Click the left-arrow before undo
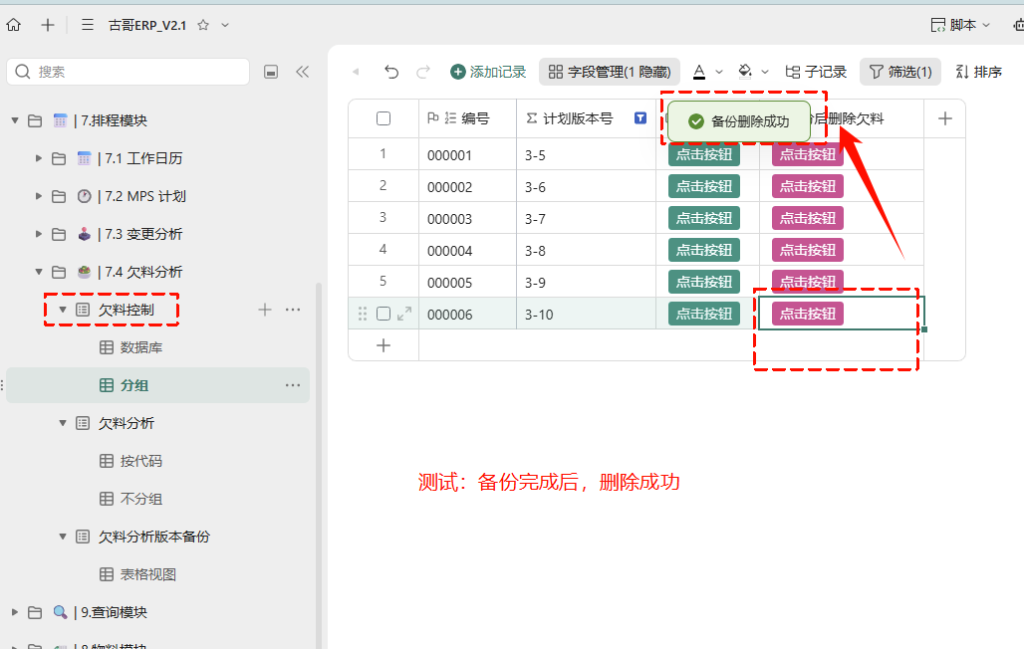1024x649 pixels. (356, 72)
